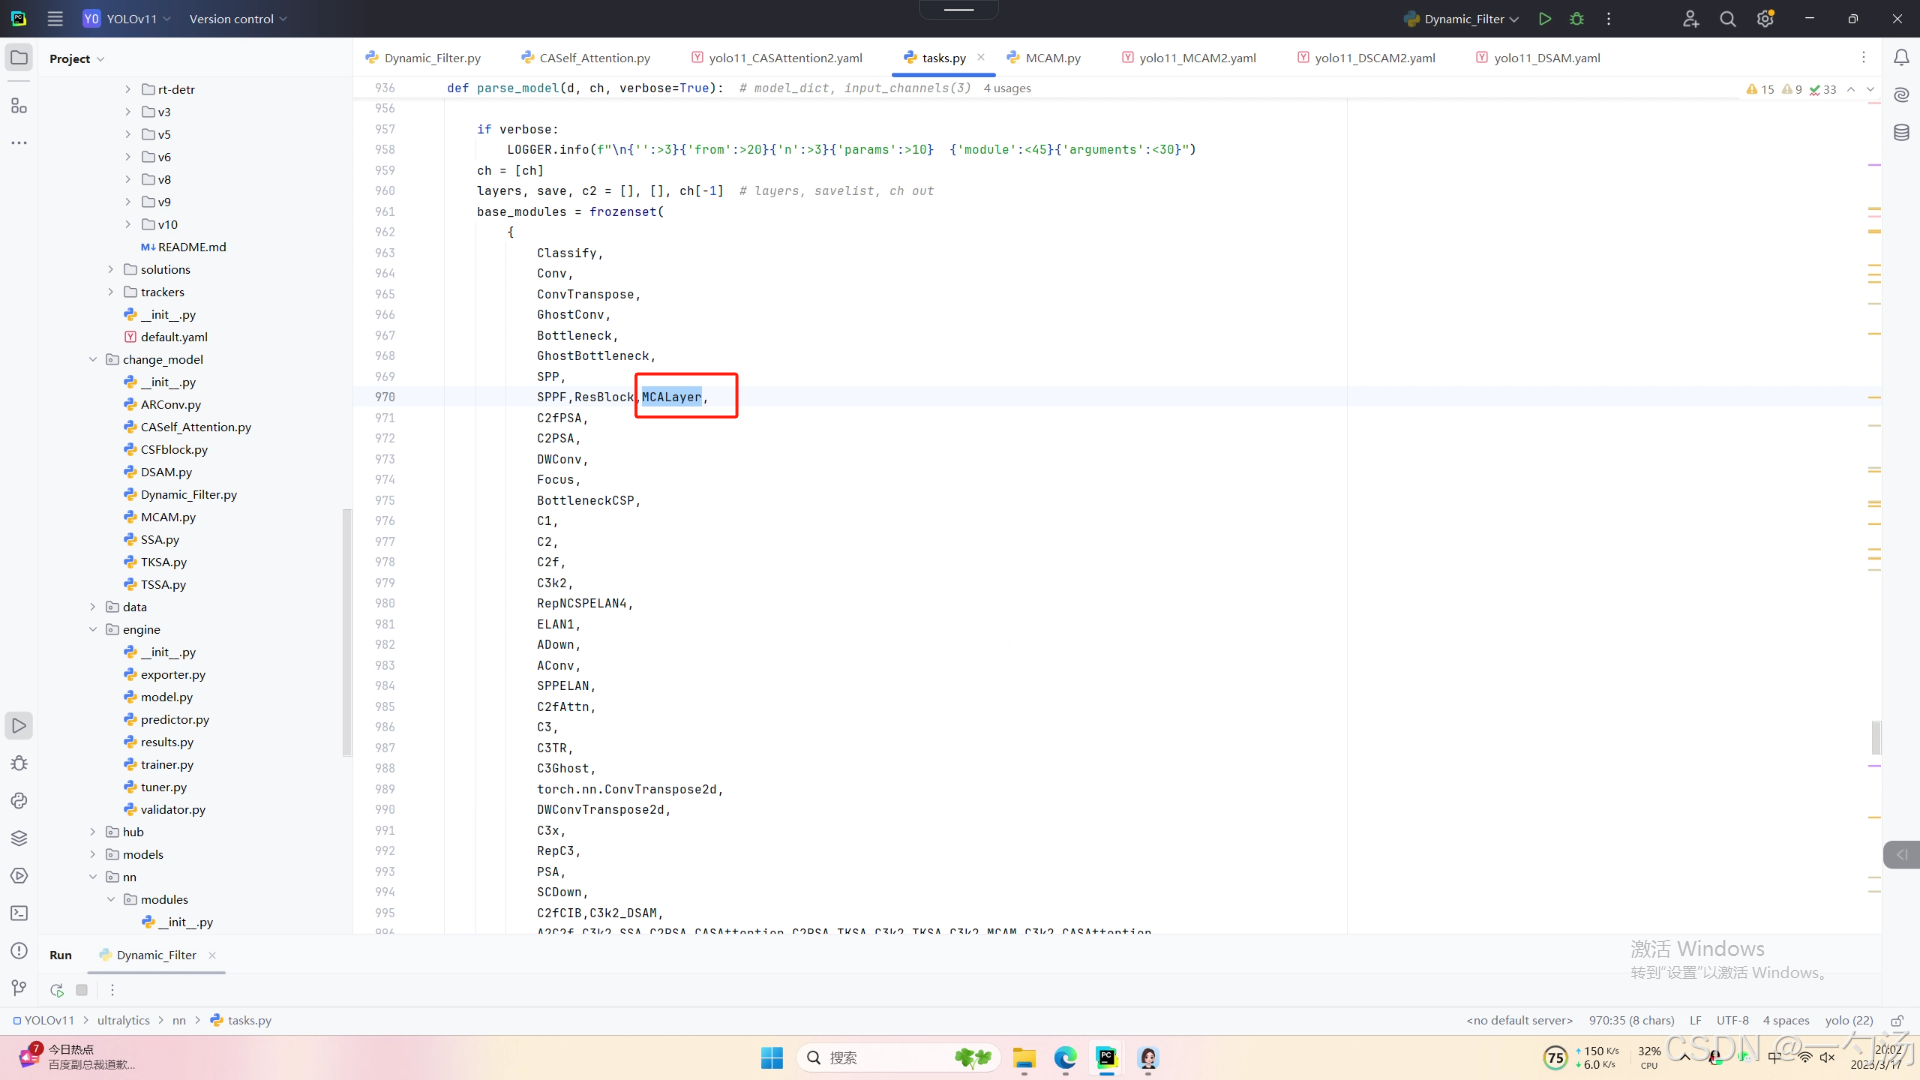Toggle read-only lock in status bar
Image resolution: width=1920 pixels, height=1080 pixels.
1896,1020
